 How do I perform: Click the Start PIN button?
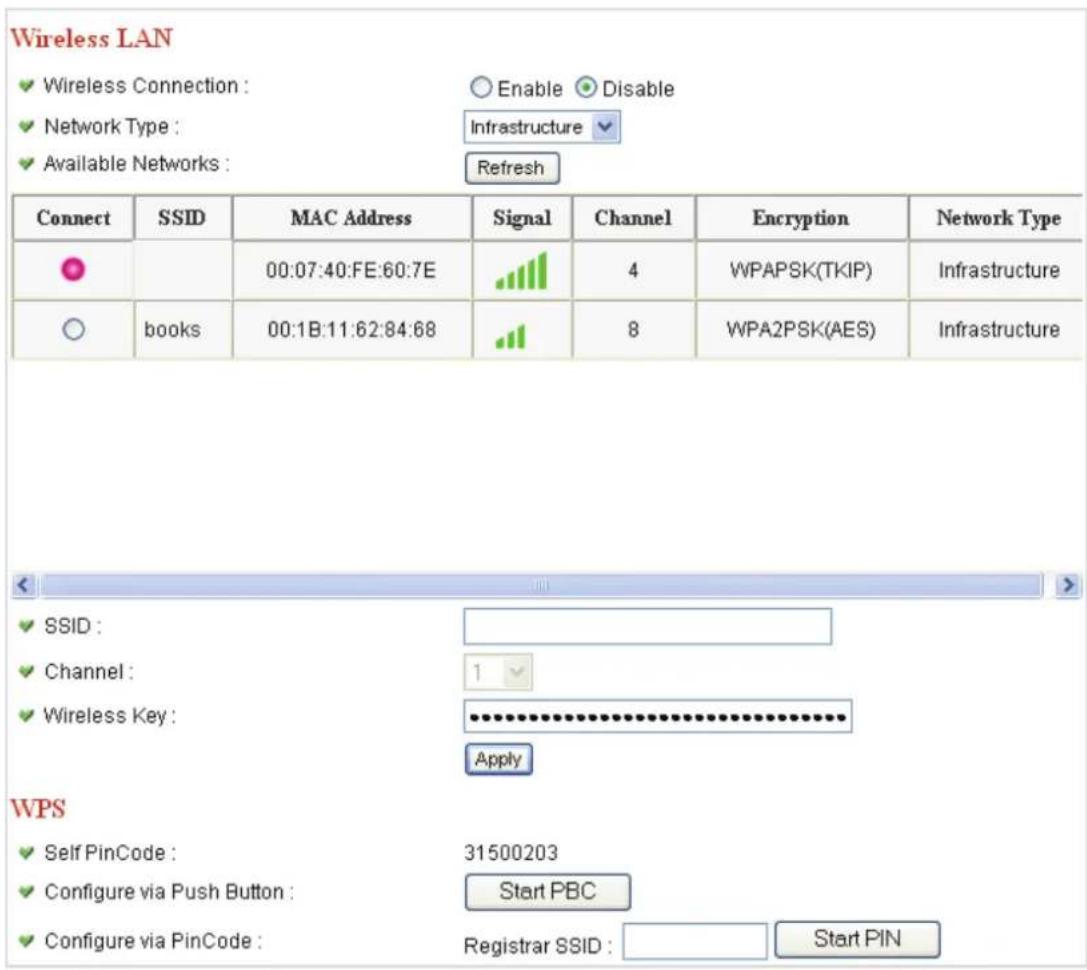coord(857,939)
